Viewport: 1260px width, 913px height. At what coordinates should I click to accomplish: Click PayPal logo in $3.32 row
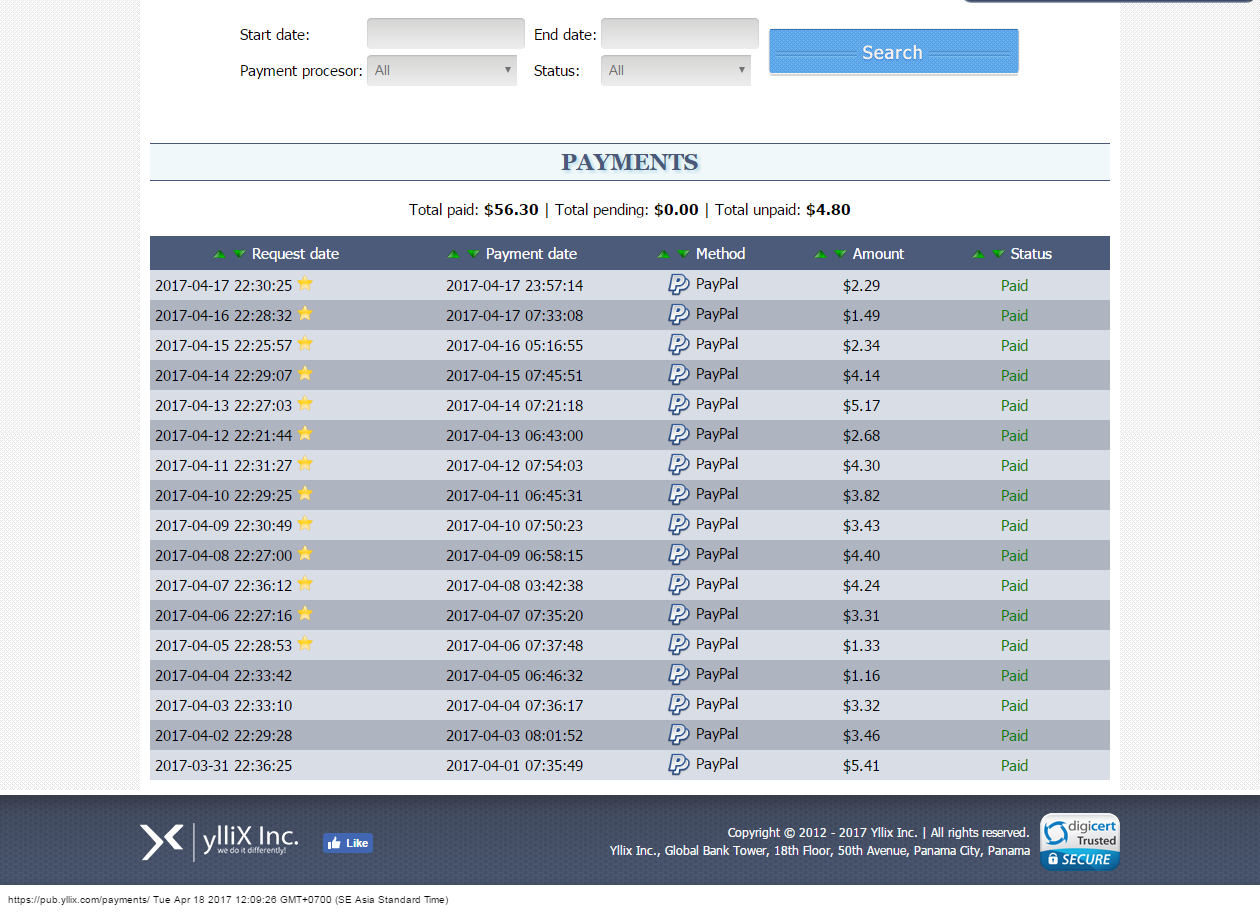tap(679, 705)
